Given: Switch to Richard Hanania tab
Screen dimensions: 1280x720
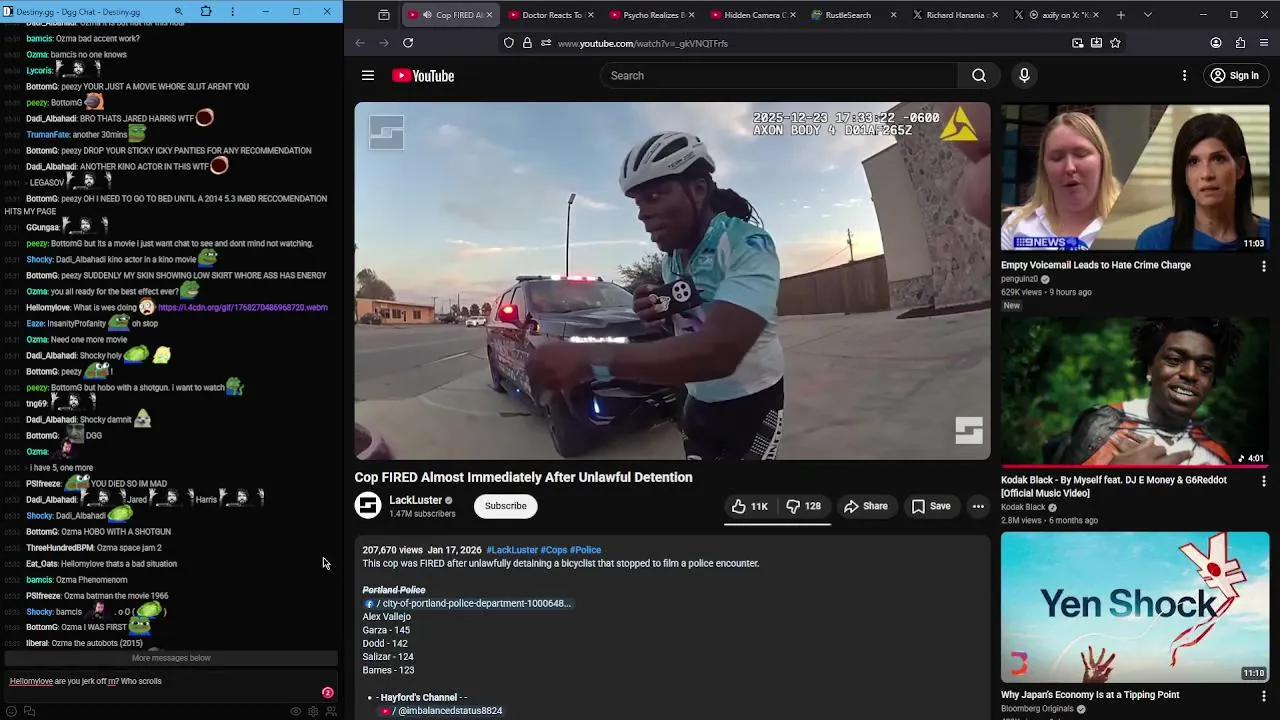Looking at the screenshot, I should tap(955, 15).
